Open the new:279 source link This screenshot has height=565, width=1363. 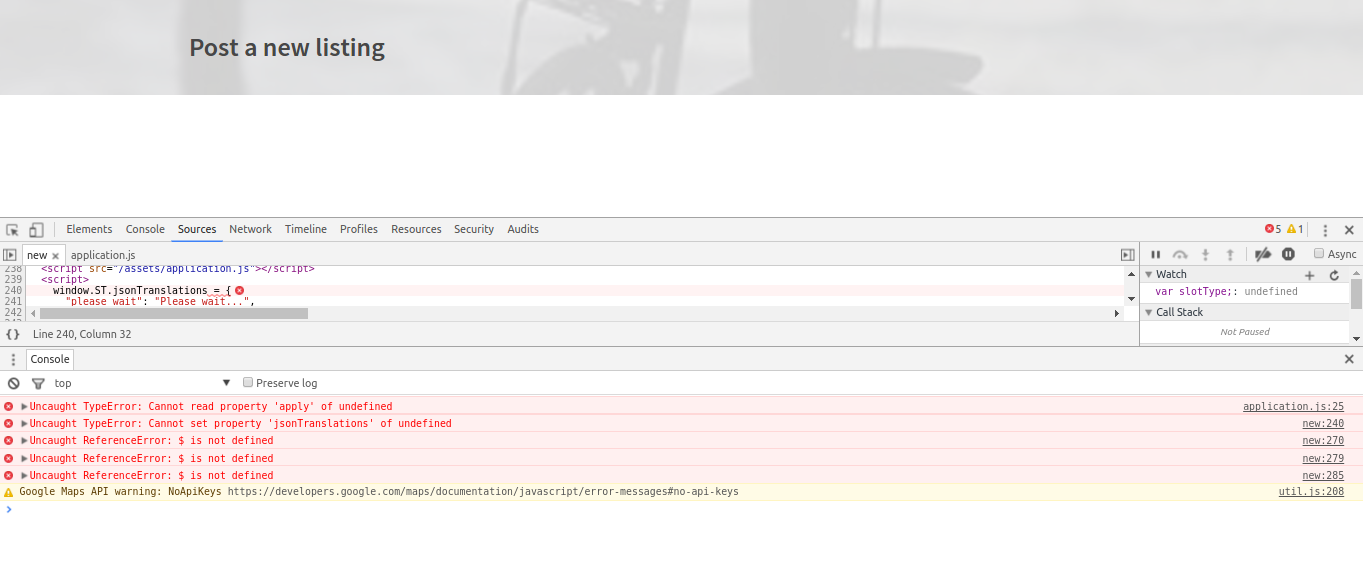point(1323,459)
